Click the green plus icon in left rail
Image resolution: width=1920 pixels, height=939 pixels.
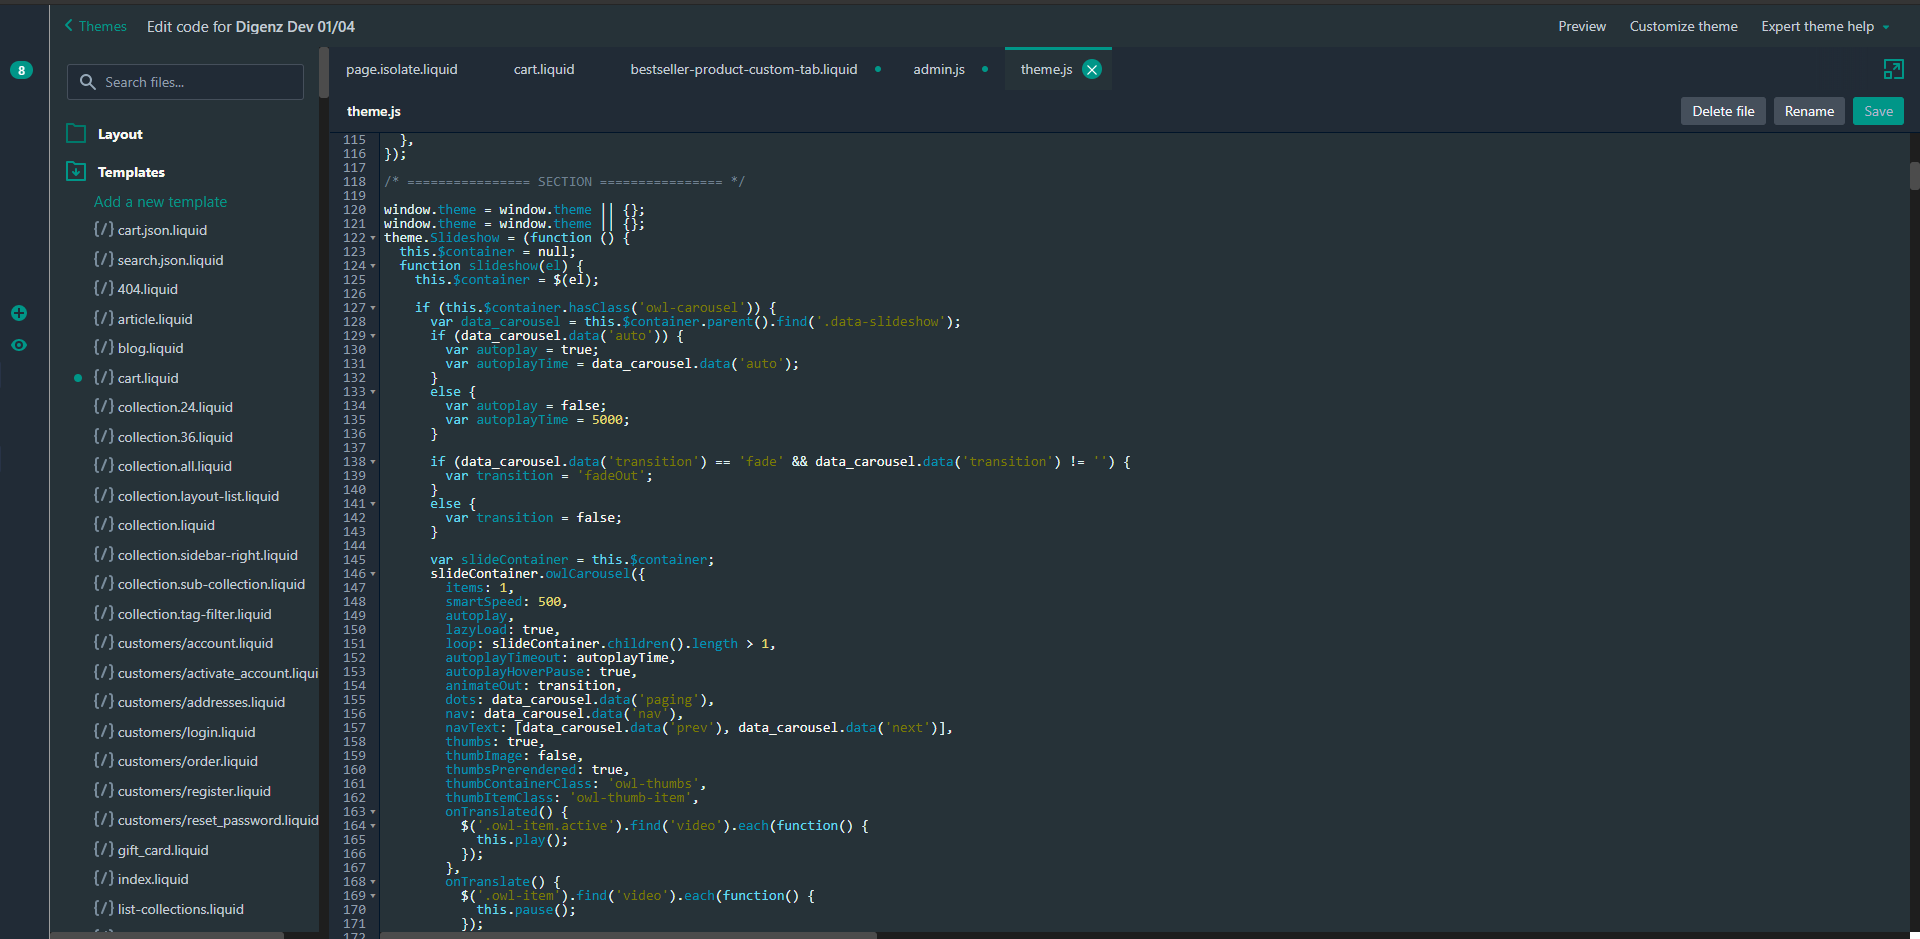pyautogui.click(x=19, y=313)
